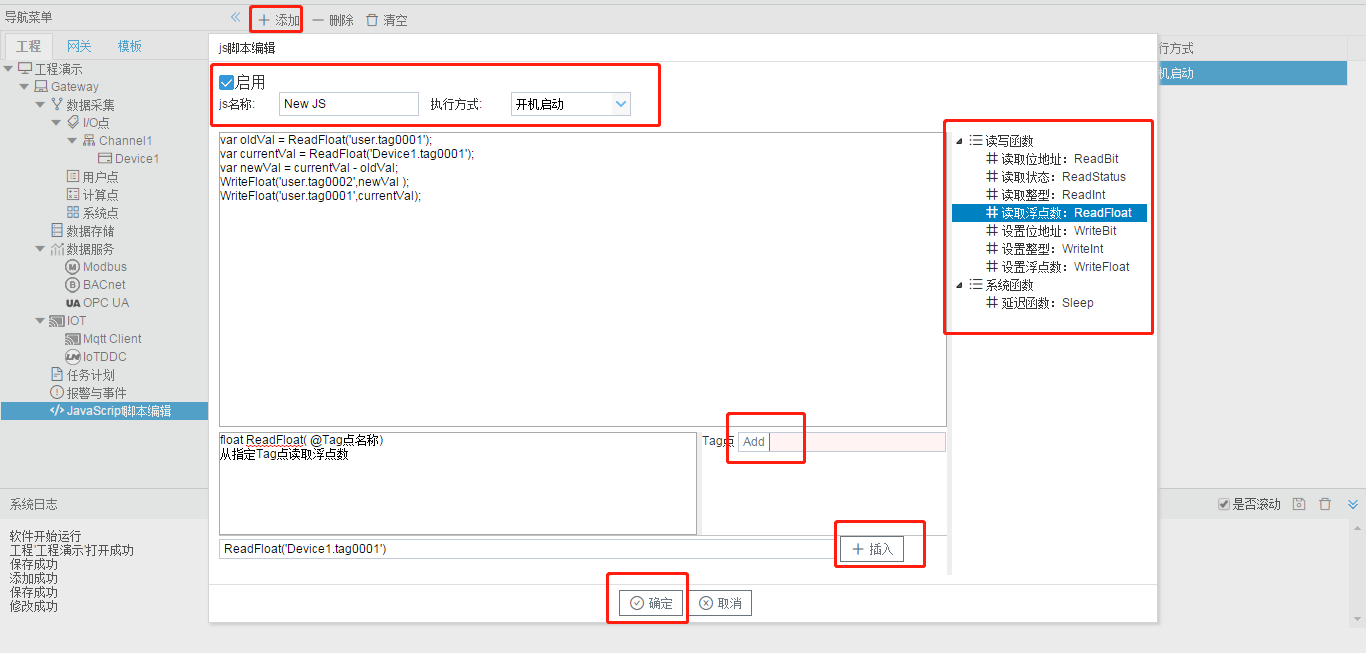Screen dimensions: 1366x653
Task: Collapse the 工程演示 tree node
Action: pos(9,69)
